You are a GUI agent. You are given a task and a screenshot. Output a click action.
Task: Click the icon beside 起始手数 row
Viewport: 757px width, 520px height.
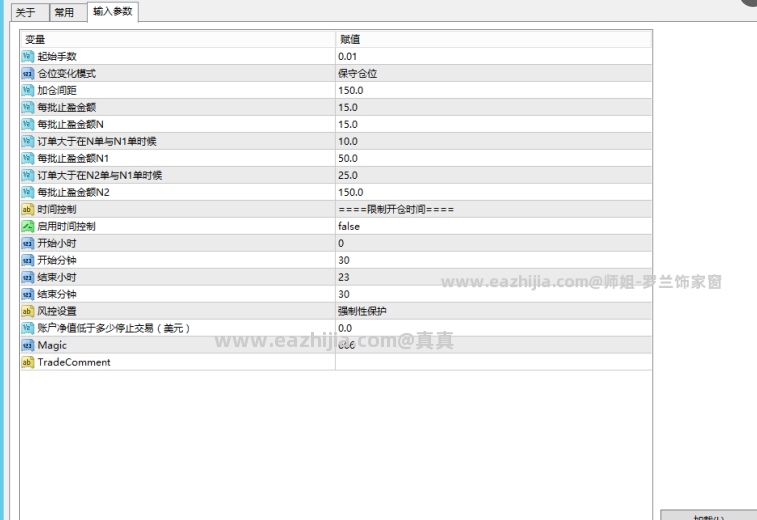pyautogui.click(x=28, y=56)
